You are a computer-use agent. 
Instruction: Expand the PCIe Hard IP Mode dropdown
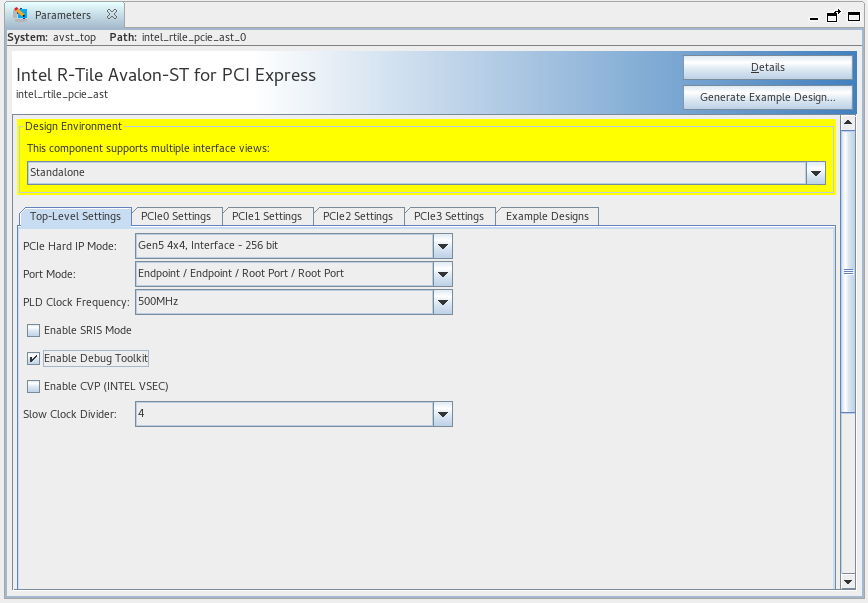[x=443, y=246]
